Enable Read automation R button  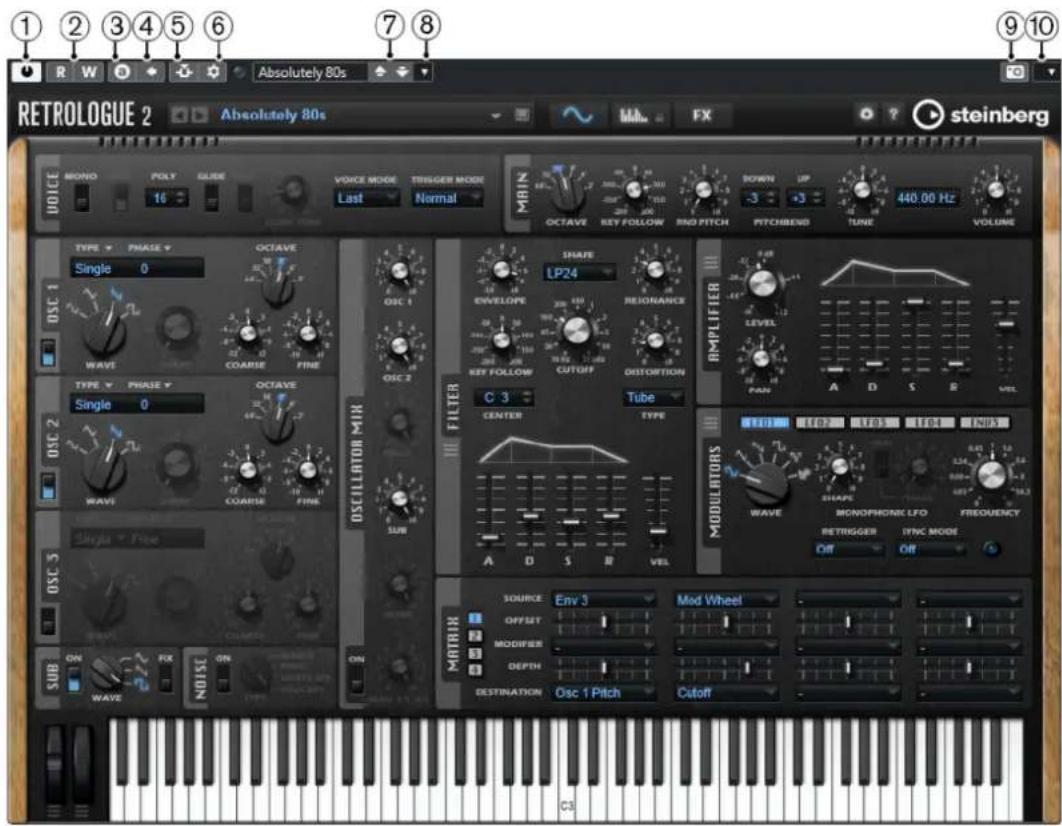(61, 72)
